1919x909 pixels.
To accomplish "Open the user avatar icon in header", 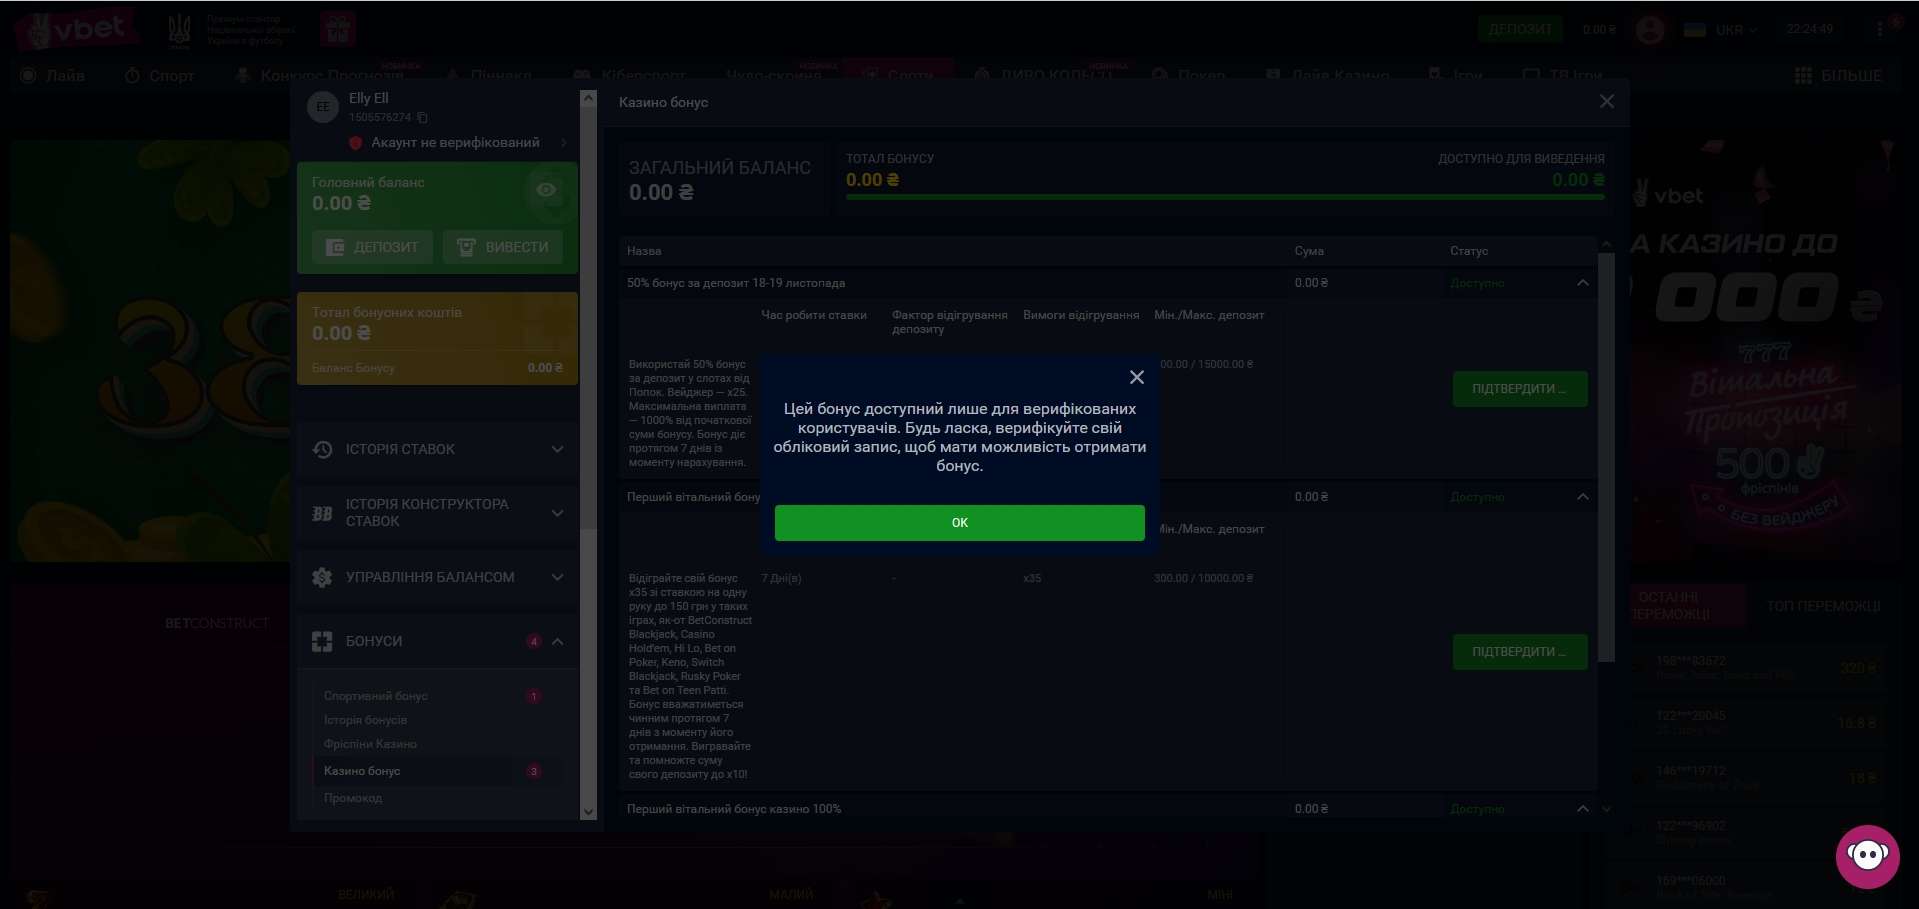I will [x=1649, y=30].
